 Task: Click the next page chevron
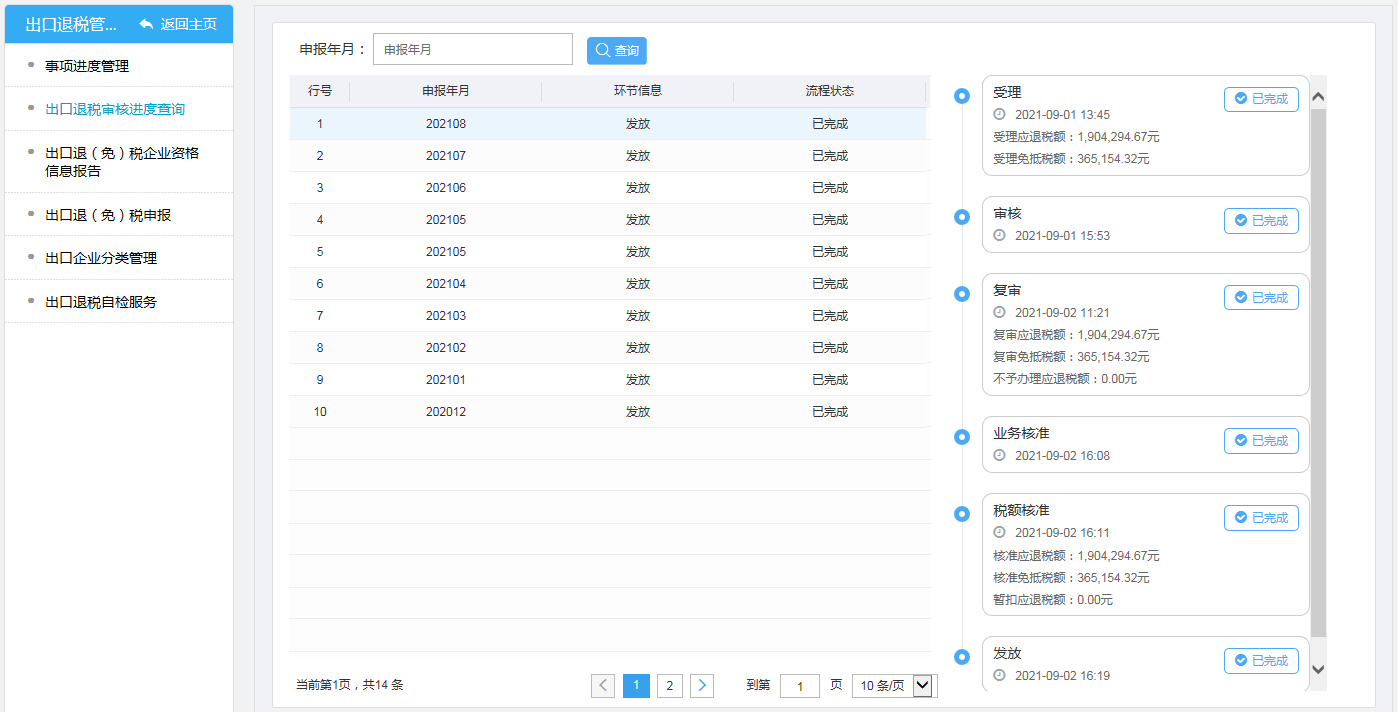click(702, 686)
